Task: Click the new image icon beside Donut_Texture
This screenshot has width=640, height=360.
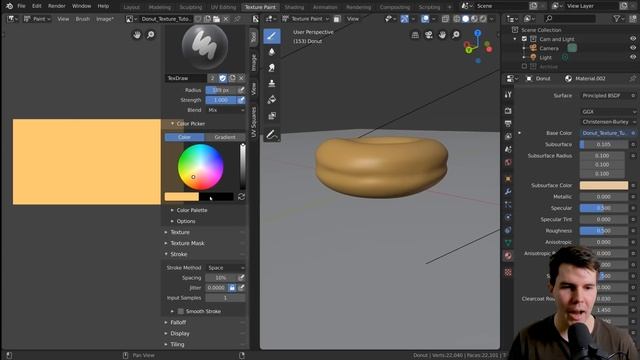Action: click(207, 19)
